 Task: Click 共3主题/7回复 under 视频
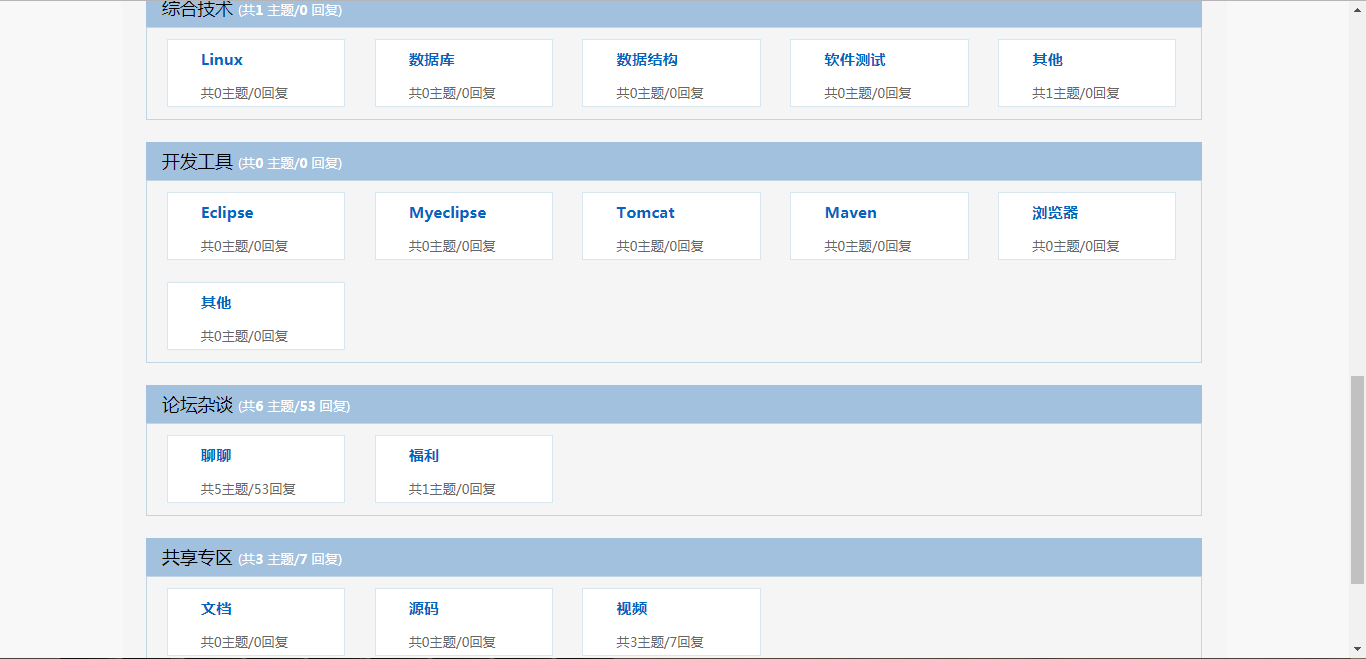(x=660, y=642)
